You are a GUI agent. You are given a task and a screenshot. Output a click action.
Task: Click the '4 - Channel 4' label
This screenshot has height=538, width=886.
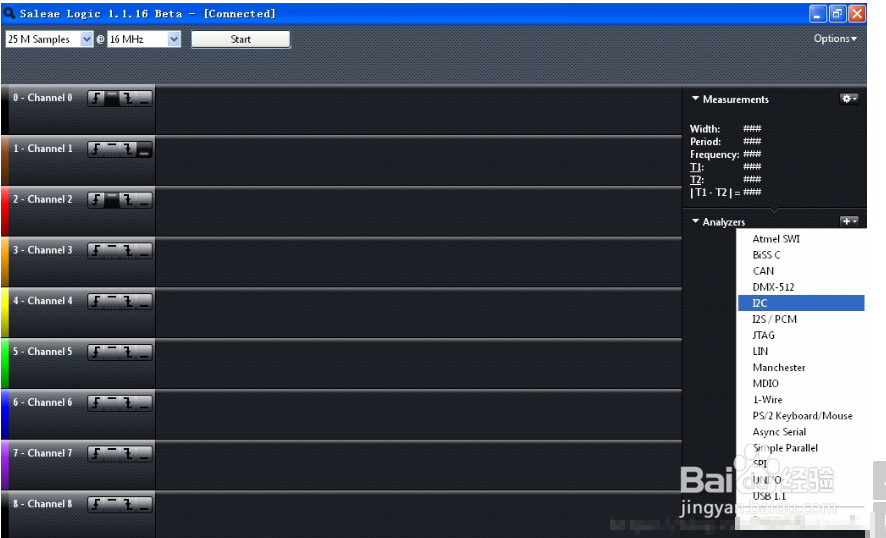(x=42, y=301)
